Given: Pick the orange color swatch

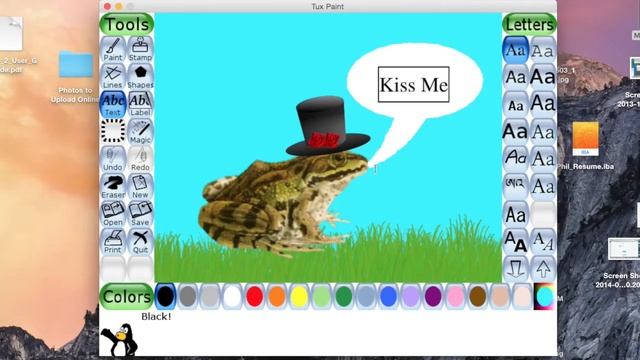Looking at the screenshot, I should pyautogui.click(x=277, y=296).
